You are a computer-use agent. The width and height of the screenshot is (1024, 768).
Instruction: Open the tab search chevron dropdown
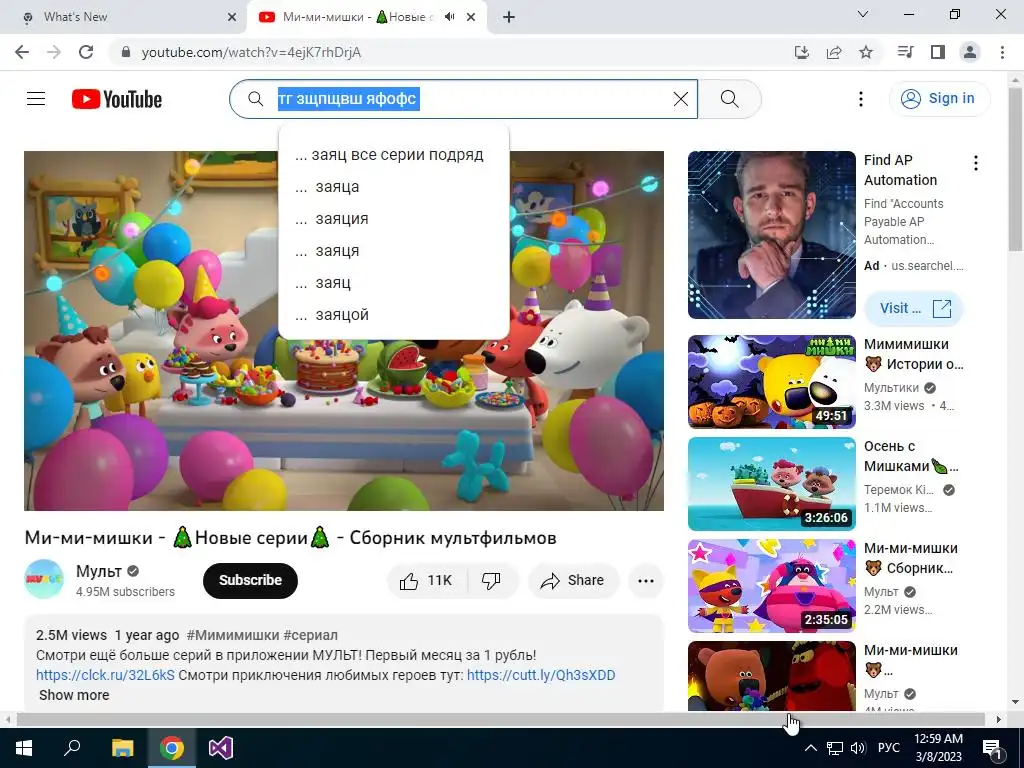[863, 14]
